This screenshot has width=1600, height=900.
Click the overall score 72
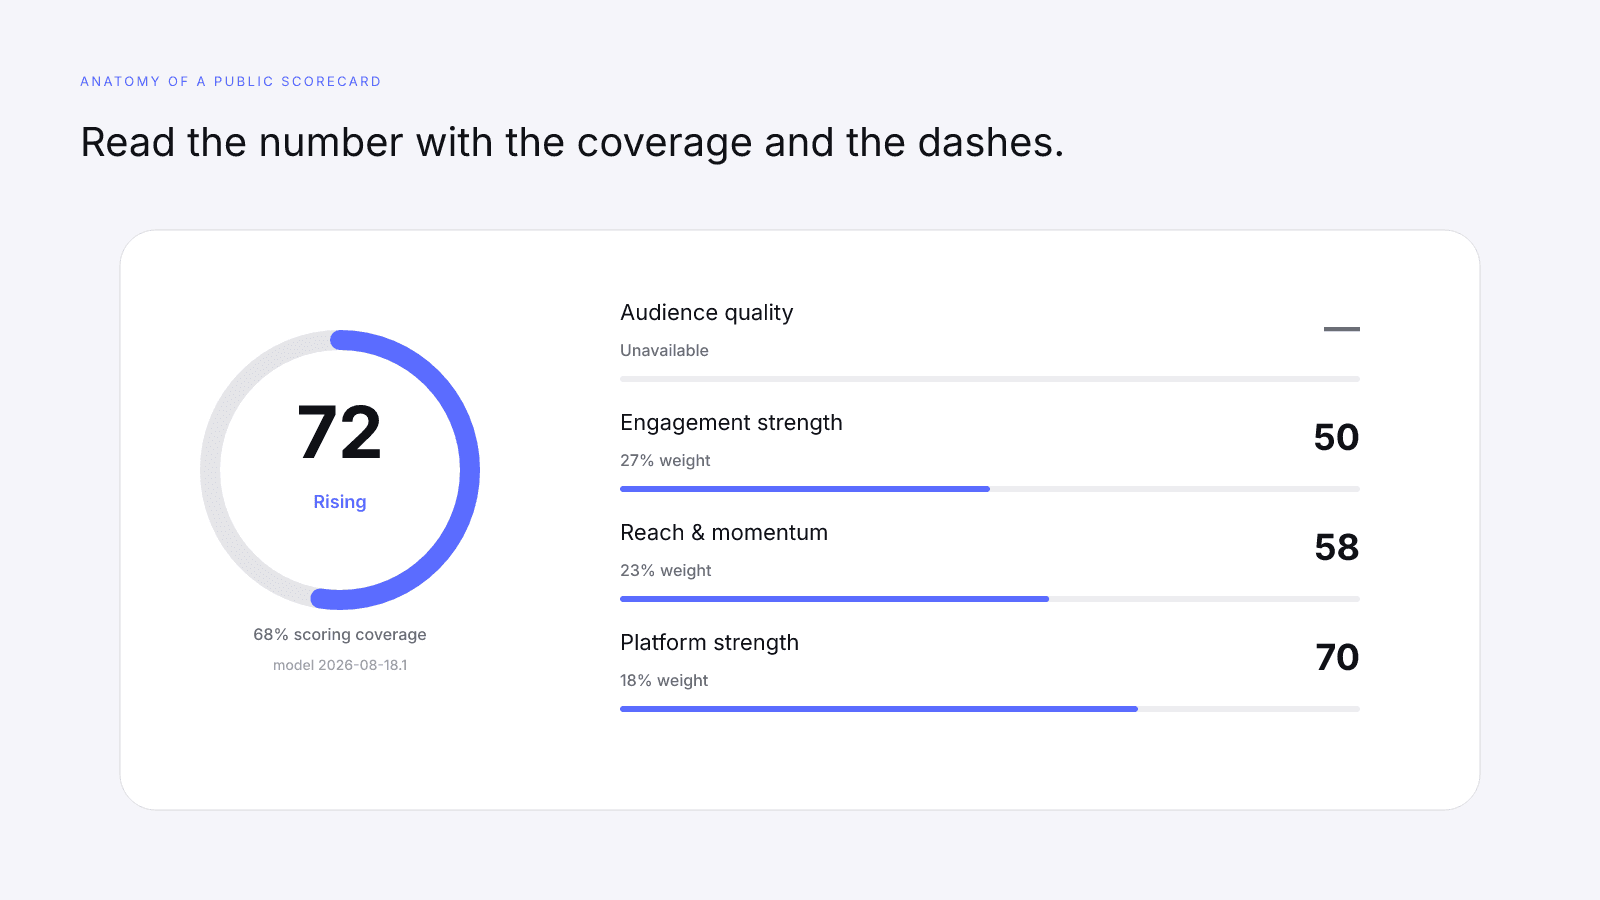coord(340,433)
